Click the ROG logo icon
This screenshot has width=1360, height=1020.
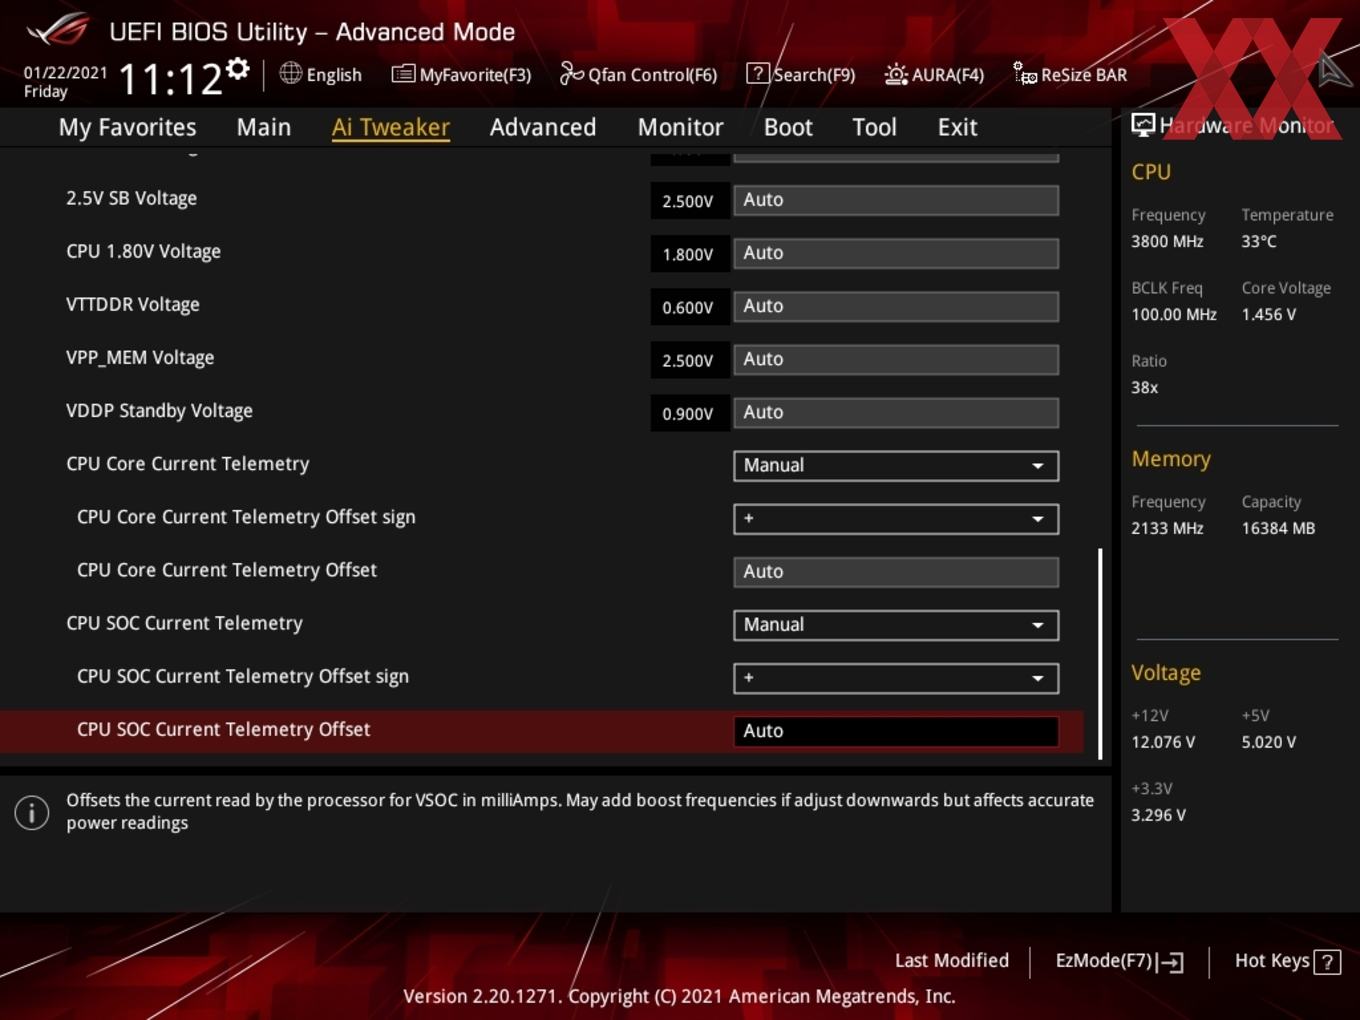(x=58, y=30)
